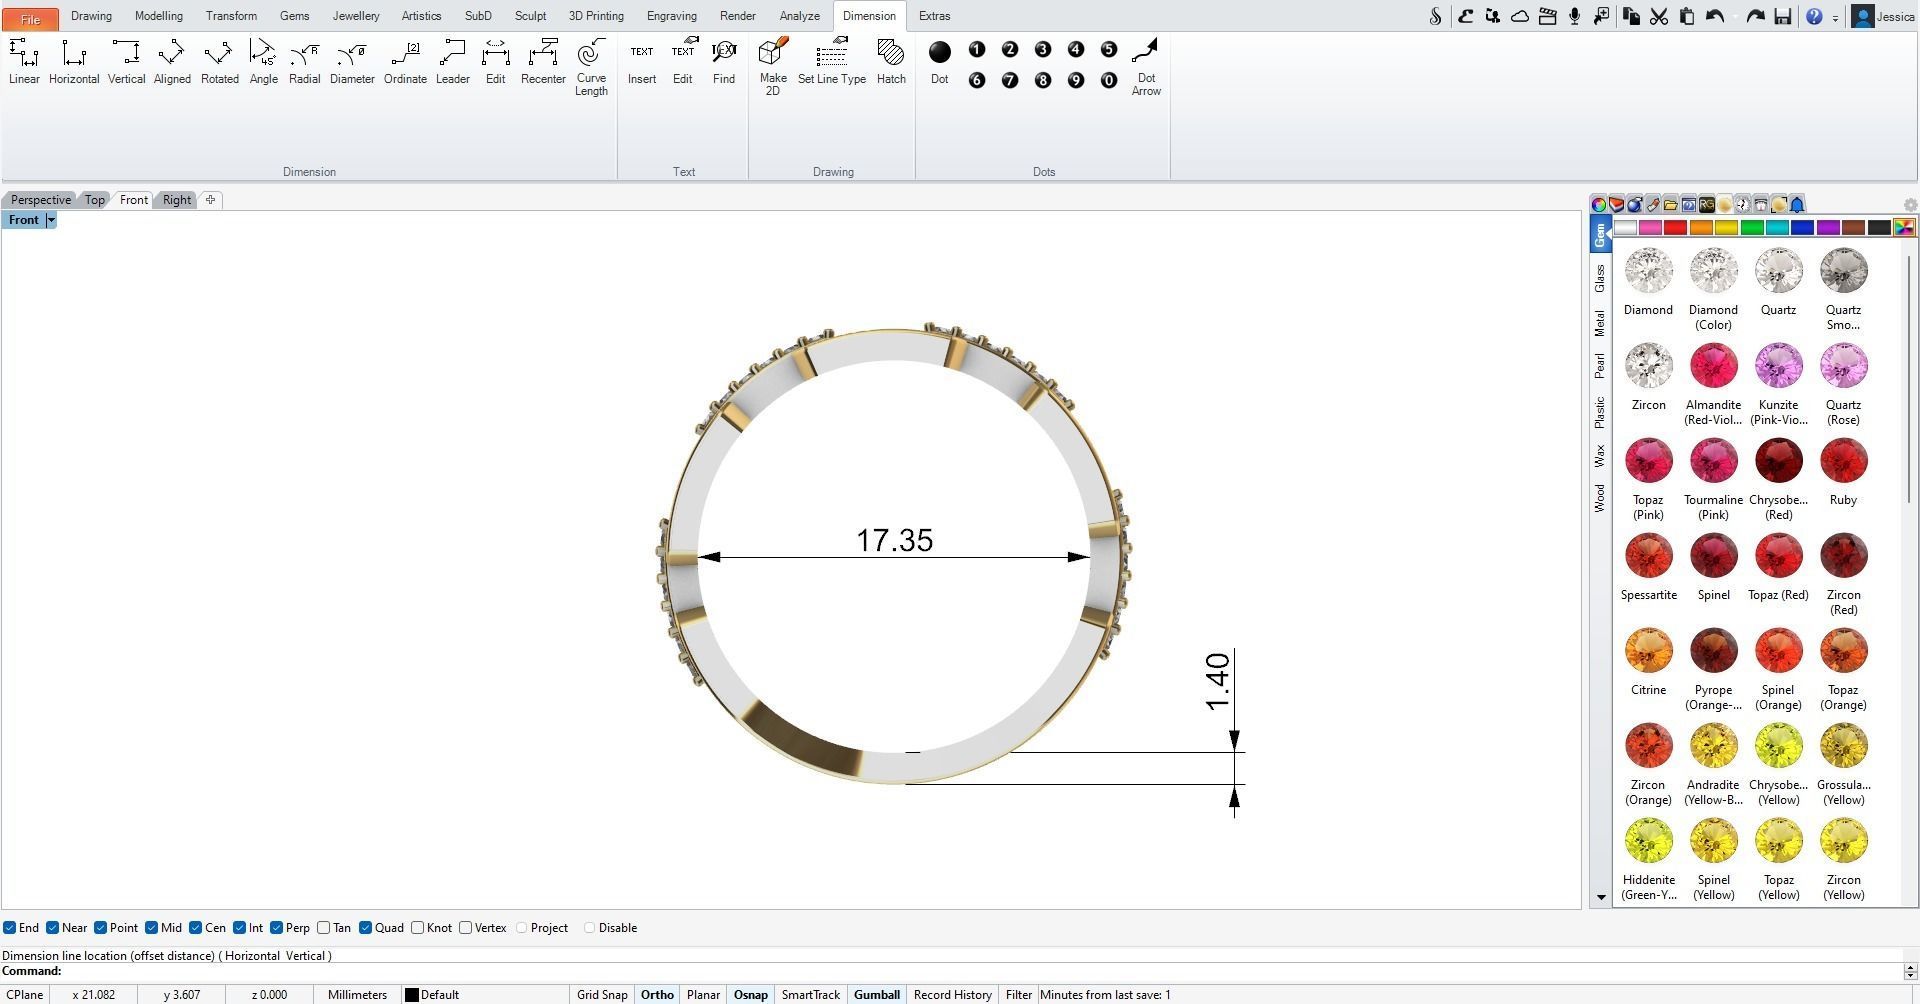Choose the Rotated dimension tool
The image size is (1920, 1004).
pyautogui.click(x=219, y=62)
